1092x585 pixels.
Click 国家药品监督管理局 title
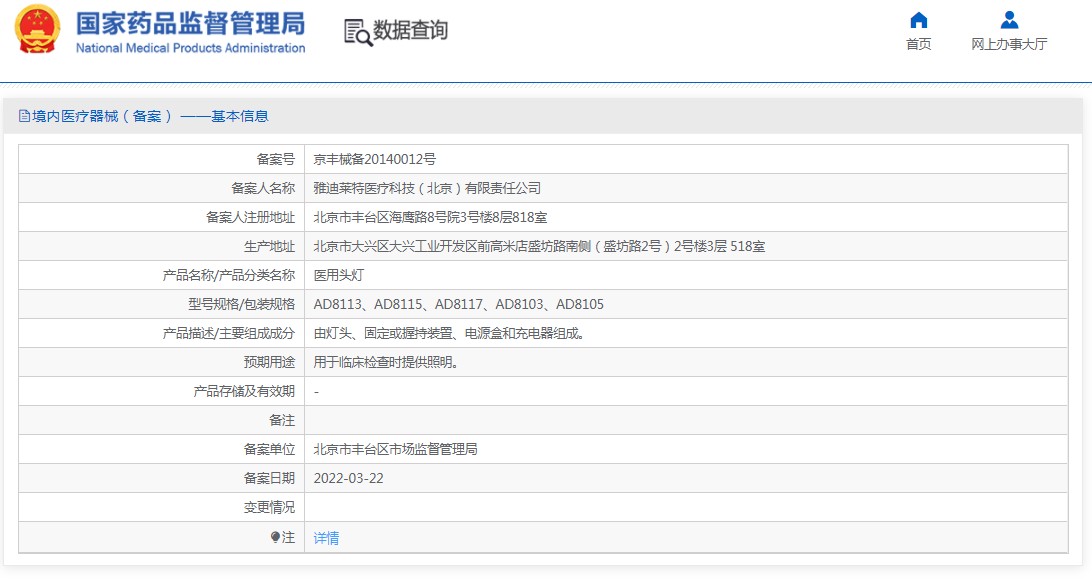point(190,24)
